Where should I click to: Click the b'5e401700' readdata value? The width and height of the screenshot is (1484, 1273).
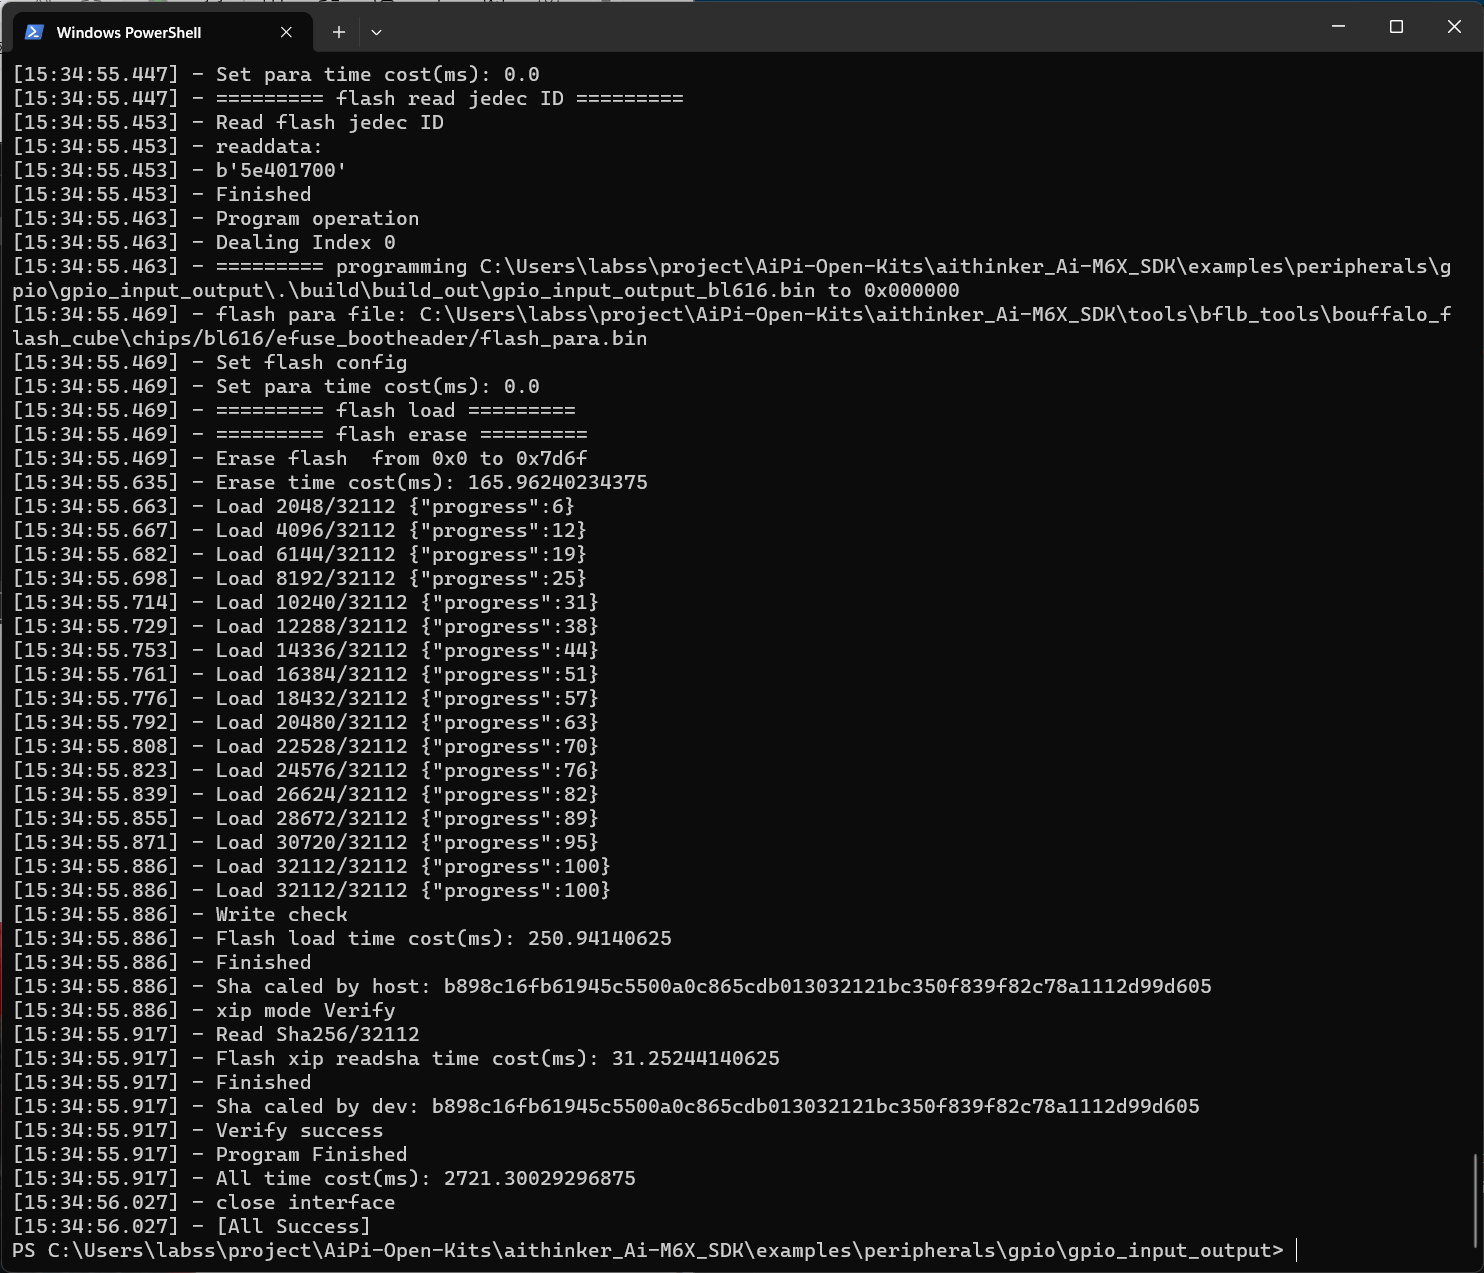click(281, 170)
